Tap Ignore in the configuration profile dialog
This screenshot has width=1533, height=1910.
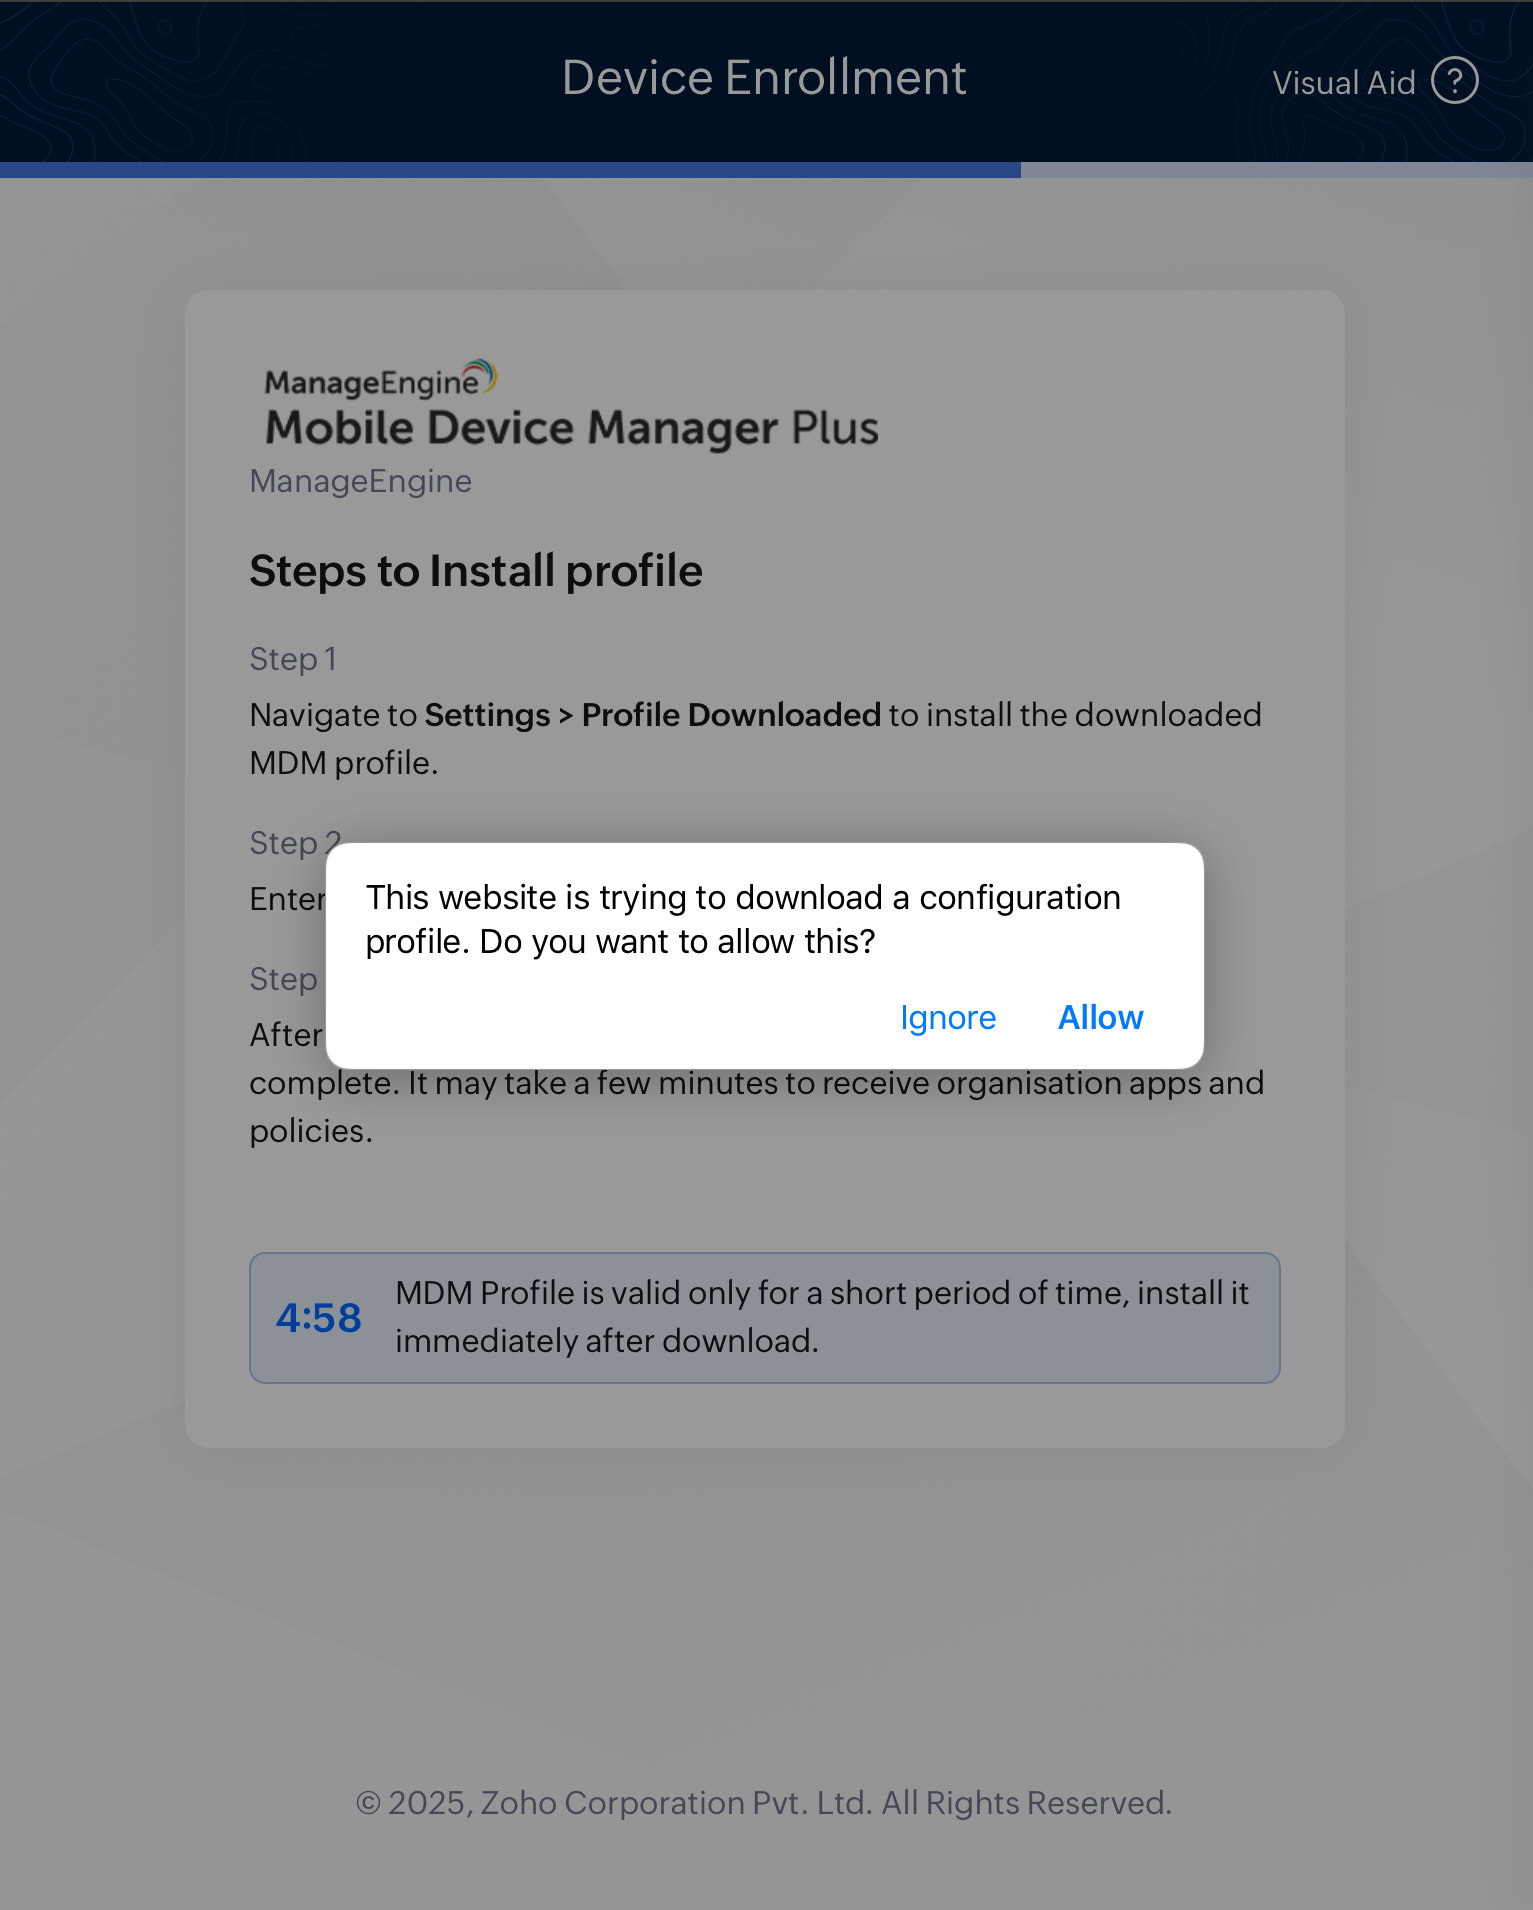[948, 1017]
